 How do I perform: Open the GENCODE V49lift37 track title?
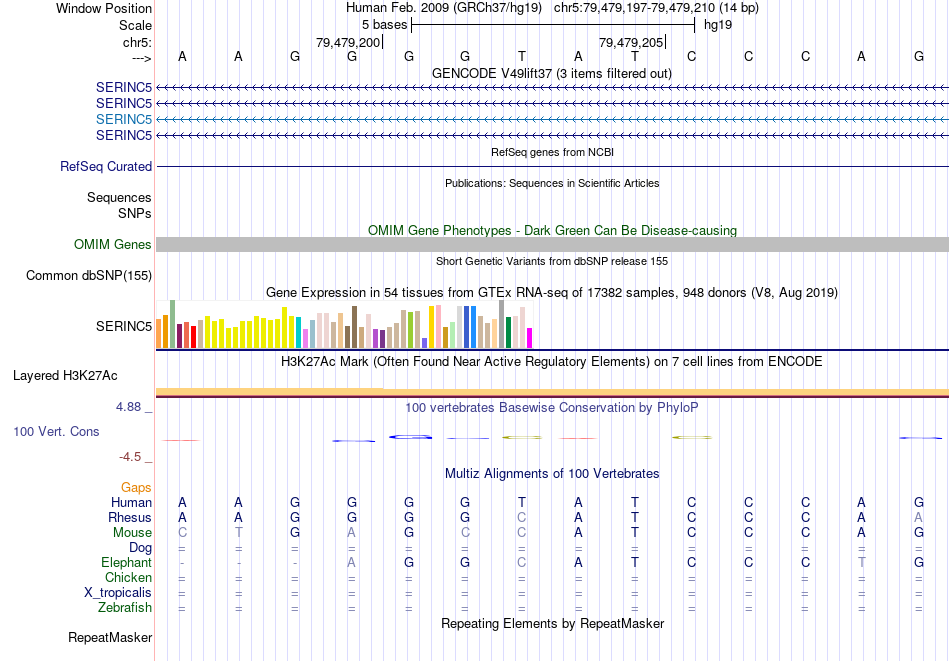[x=551, y=73]
